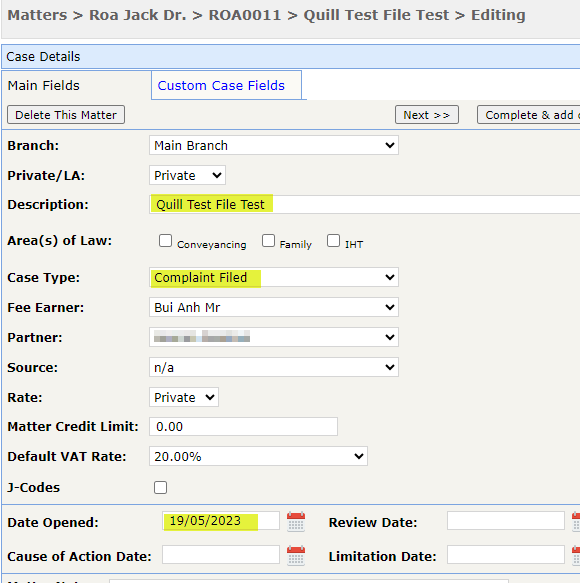
Task: Tick the Family area of law checkbox
Action: tap(268, 241)
